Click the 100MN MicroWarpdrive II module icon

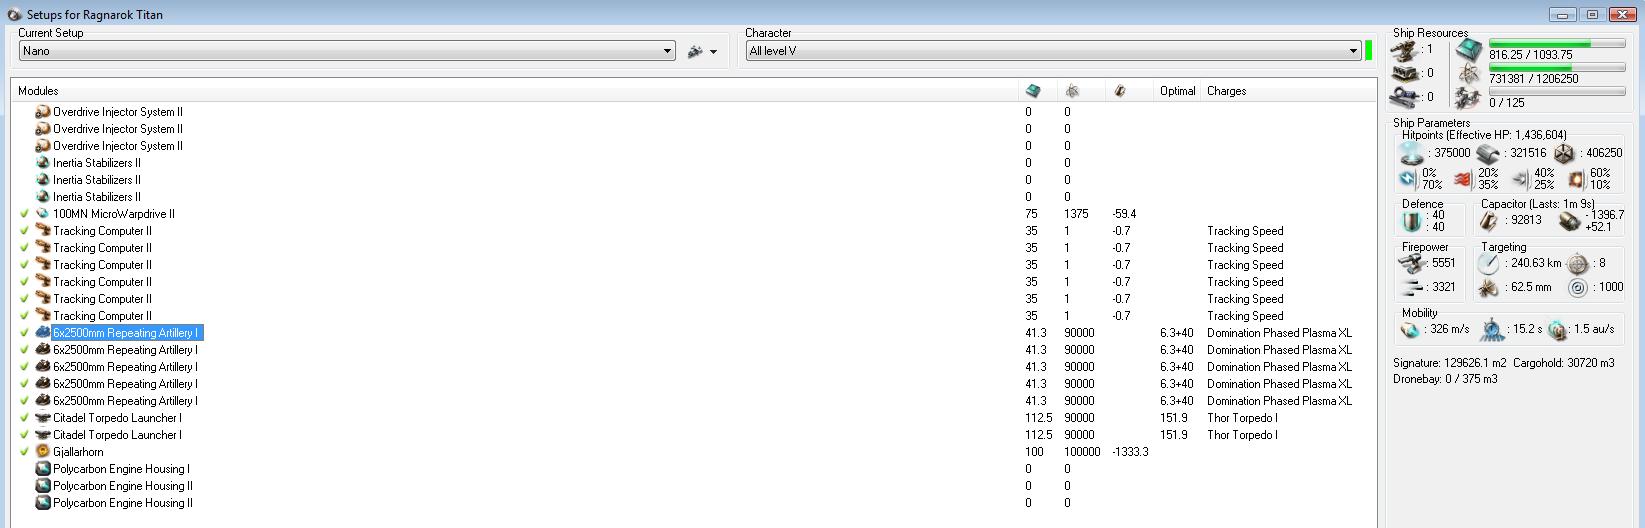43,214
